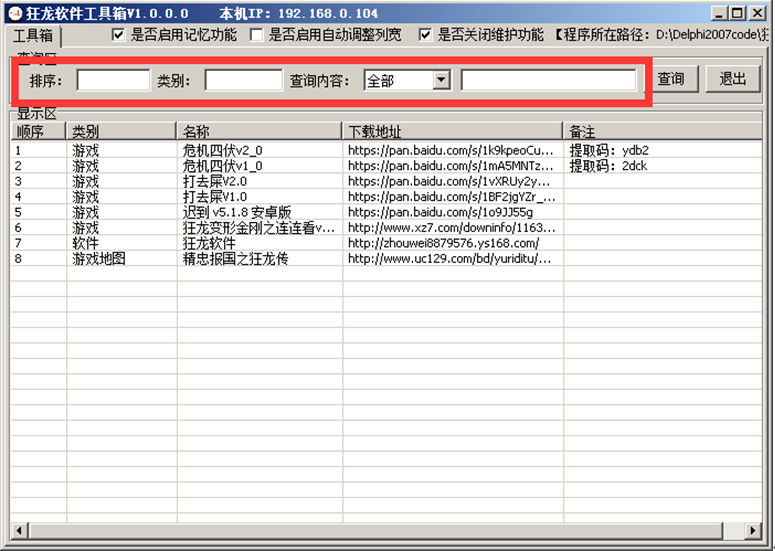Uncheck 是否关闭维护功能 checkbox
This screenshot has width=775, height=551.
426,34
